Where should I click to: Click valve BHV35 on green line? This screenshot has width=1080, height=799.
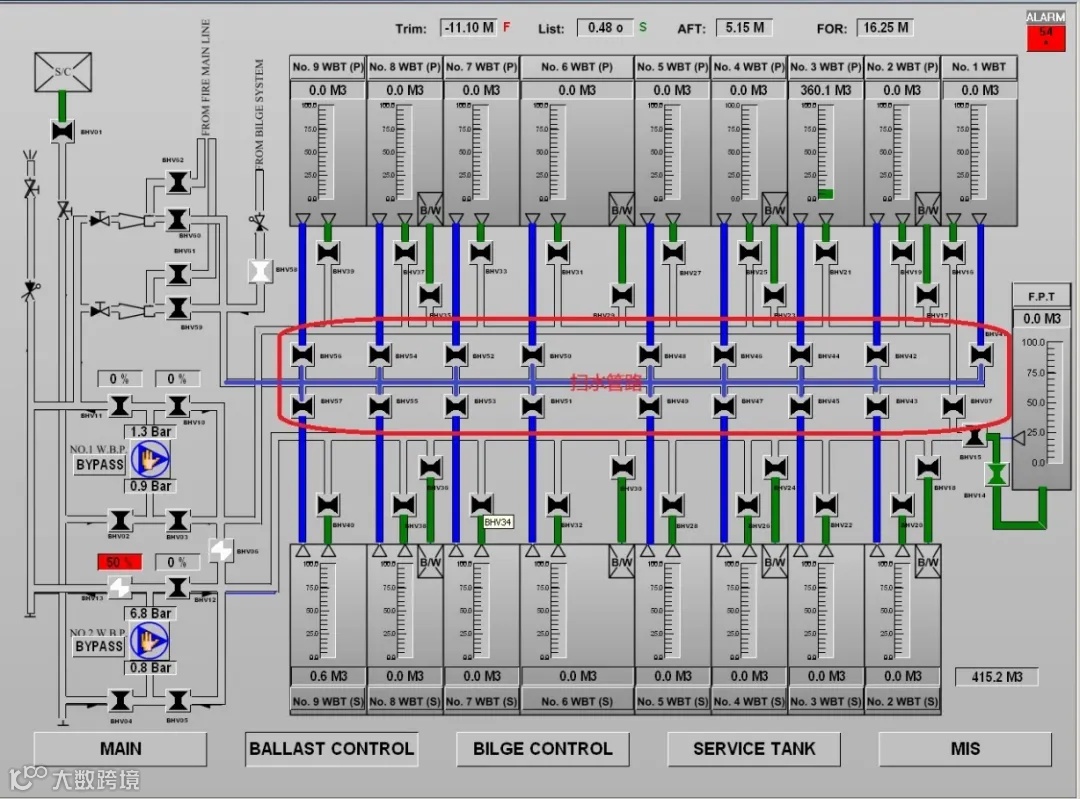(430, 295)
